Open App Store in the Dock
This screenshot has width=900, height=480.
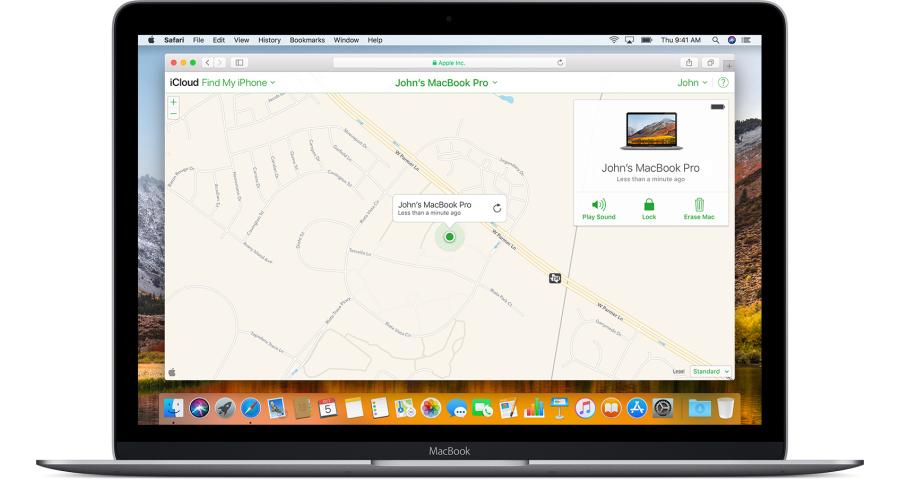(637, 408)
